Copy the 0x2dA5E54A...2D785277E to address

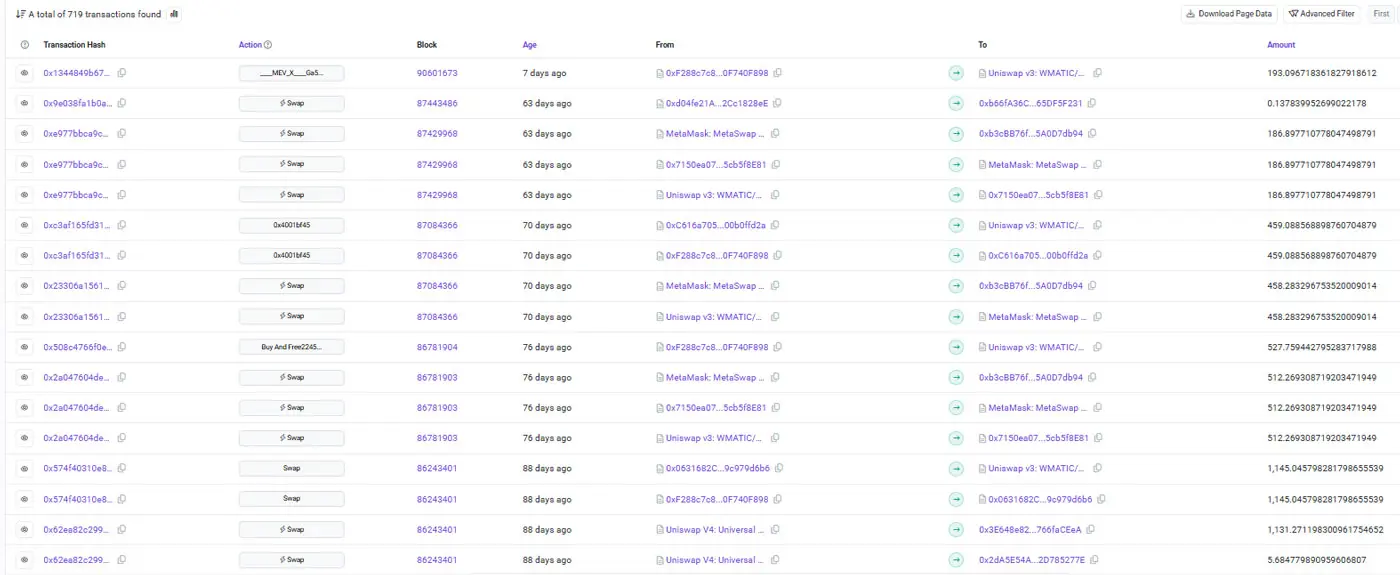pyautogui.click(x=1092, y=560)
